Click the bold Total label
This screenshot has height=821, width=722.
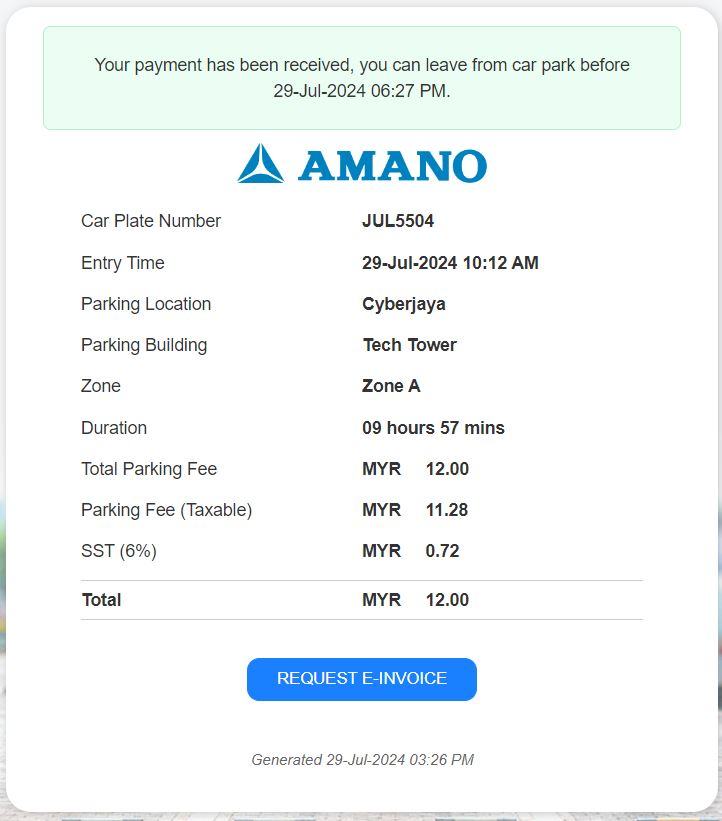pos(101,600)
